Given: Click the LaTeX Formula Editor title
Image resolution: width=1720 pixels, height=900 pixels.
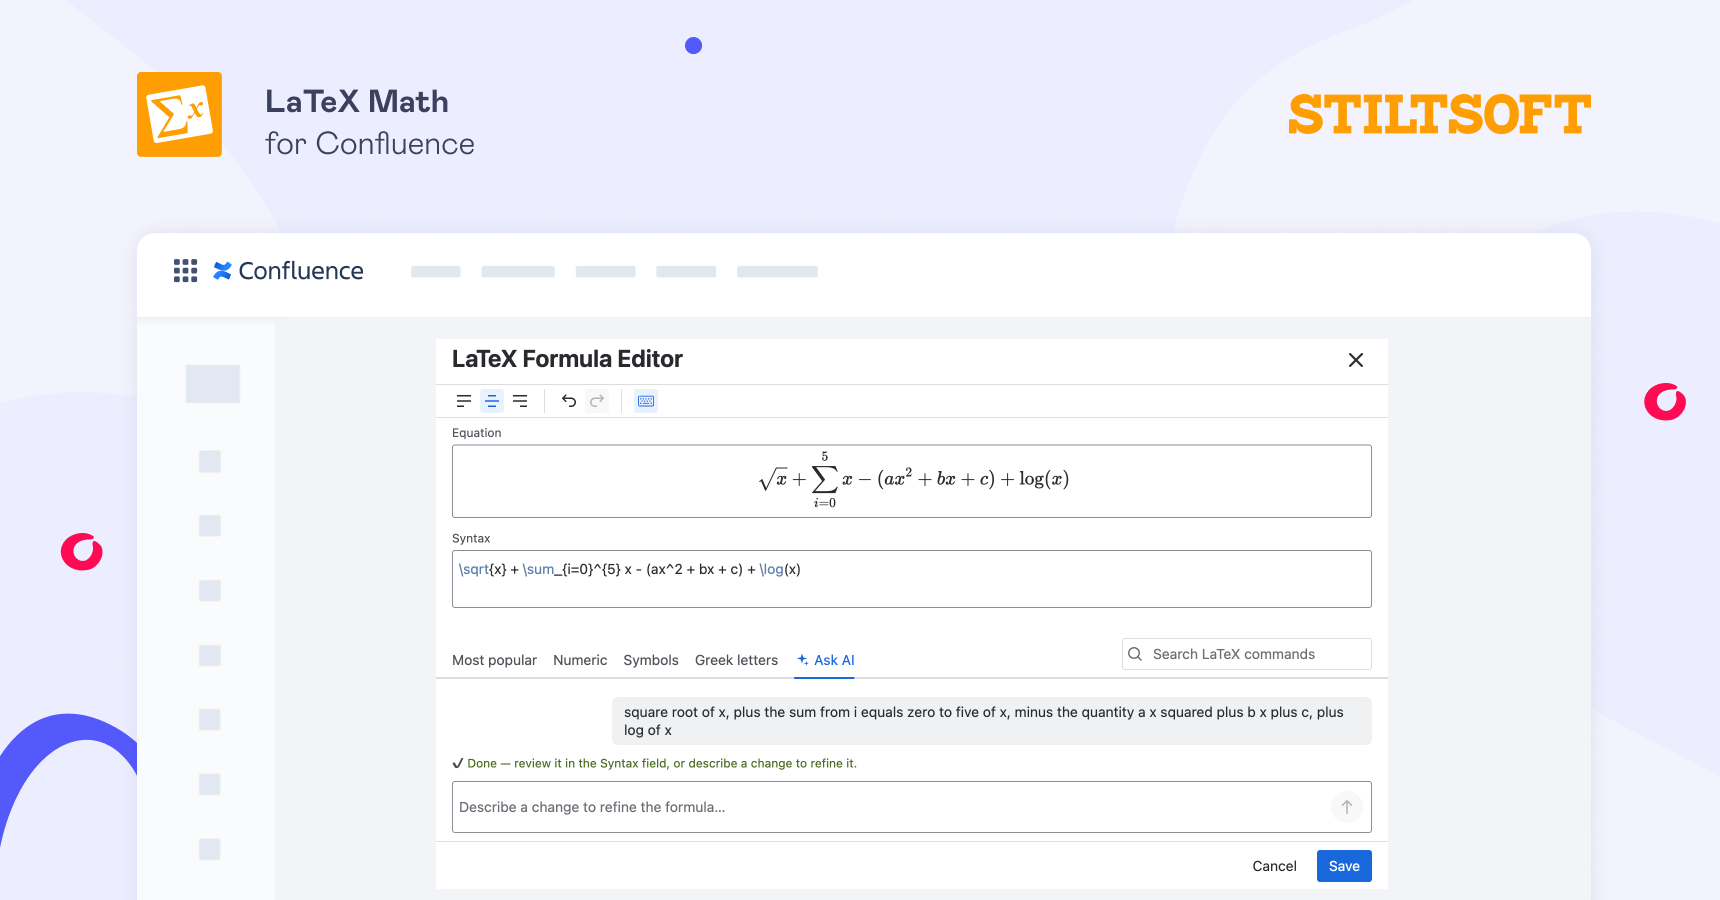Looking at the screenshot, I should pos(567,359).
